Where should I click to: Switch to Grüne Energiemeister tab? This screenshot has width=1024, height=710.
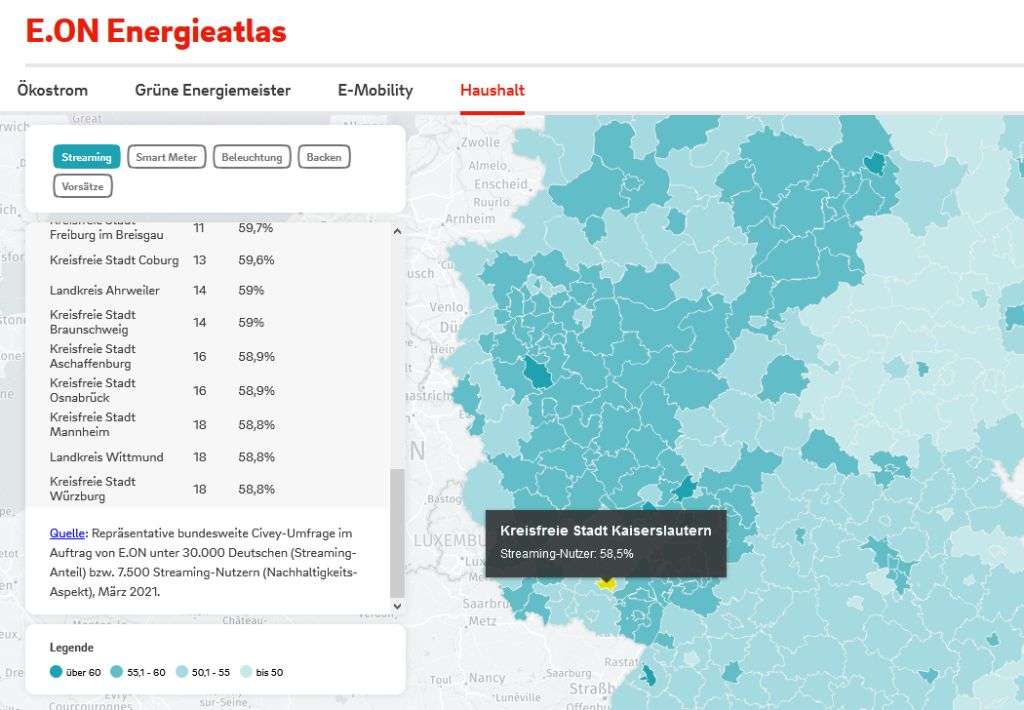coord(213,90)
